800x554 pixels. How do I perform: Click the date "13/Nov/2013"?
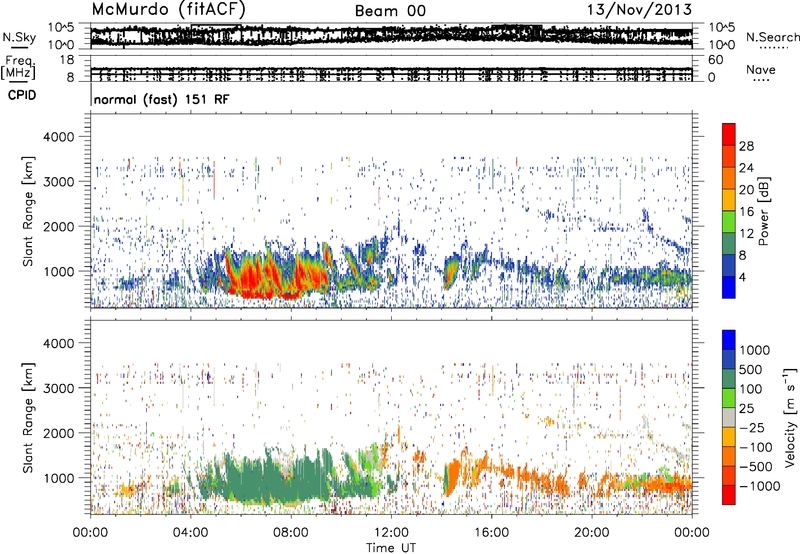coord(639,10)
